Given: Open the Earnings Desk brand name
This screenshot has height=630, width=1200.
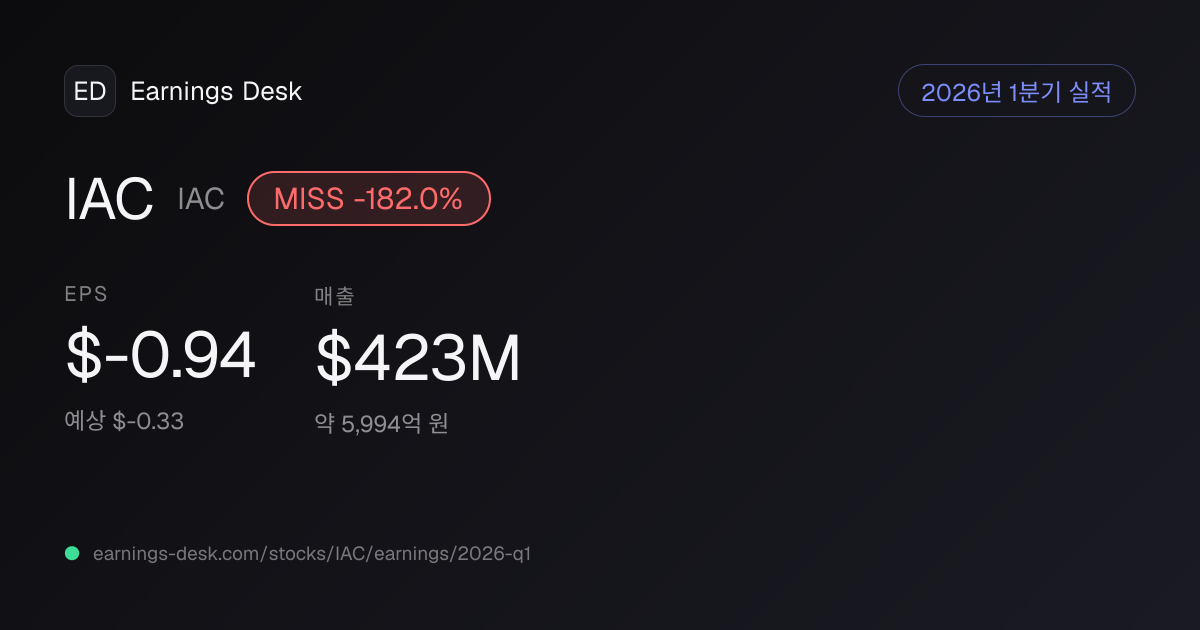Looking at the screenshot, I should click(216, 91).
